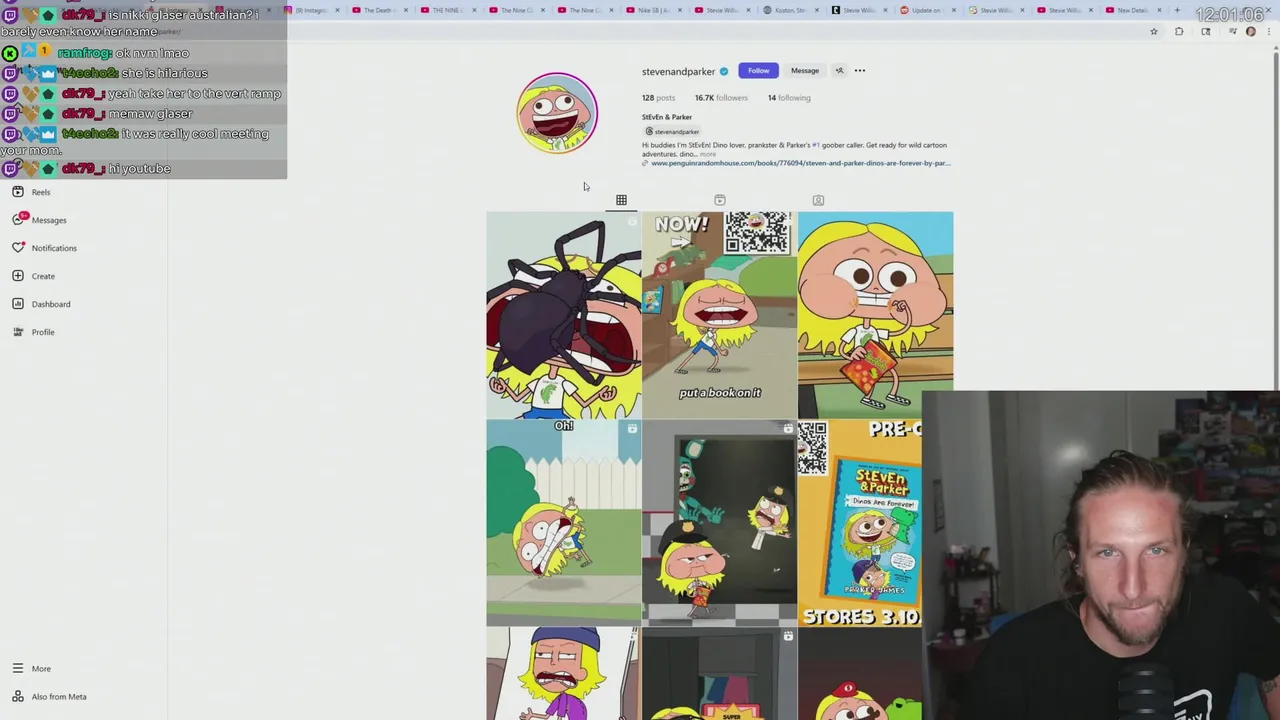Show similar accounts suggestions icon

tap(839, 71)
